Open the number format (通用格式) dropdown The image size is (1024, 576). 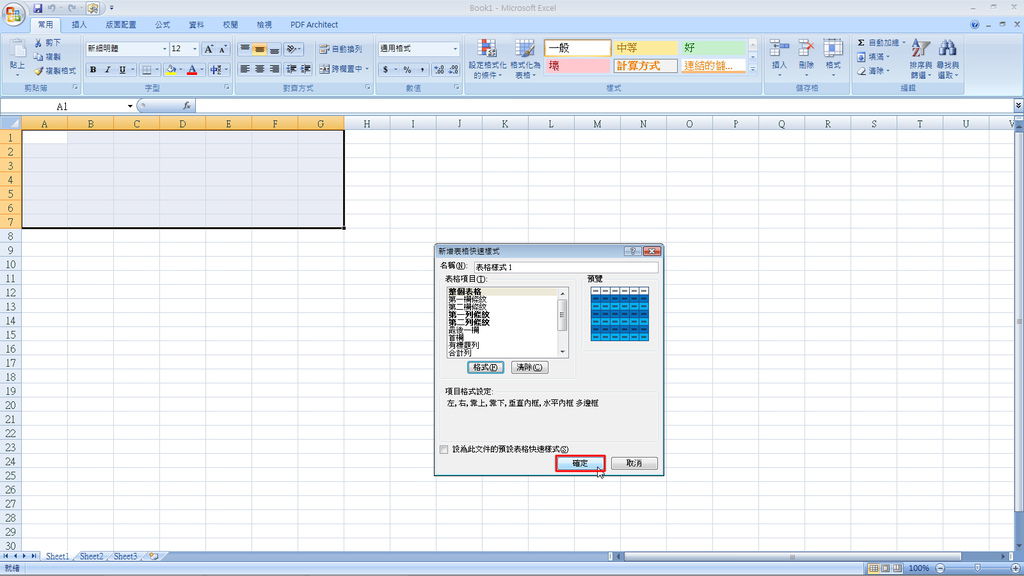(455, 49)
